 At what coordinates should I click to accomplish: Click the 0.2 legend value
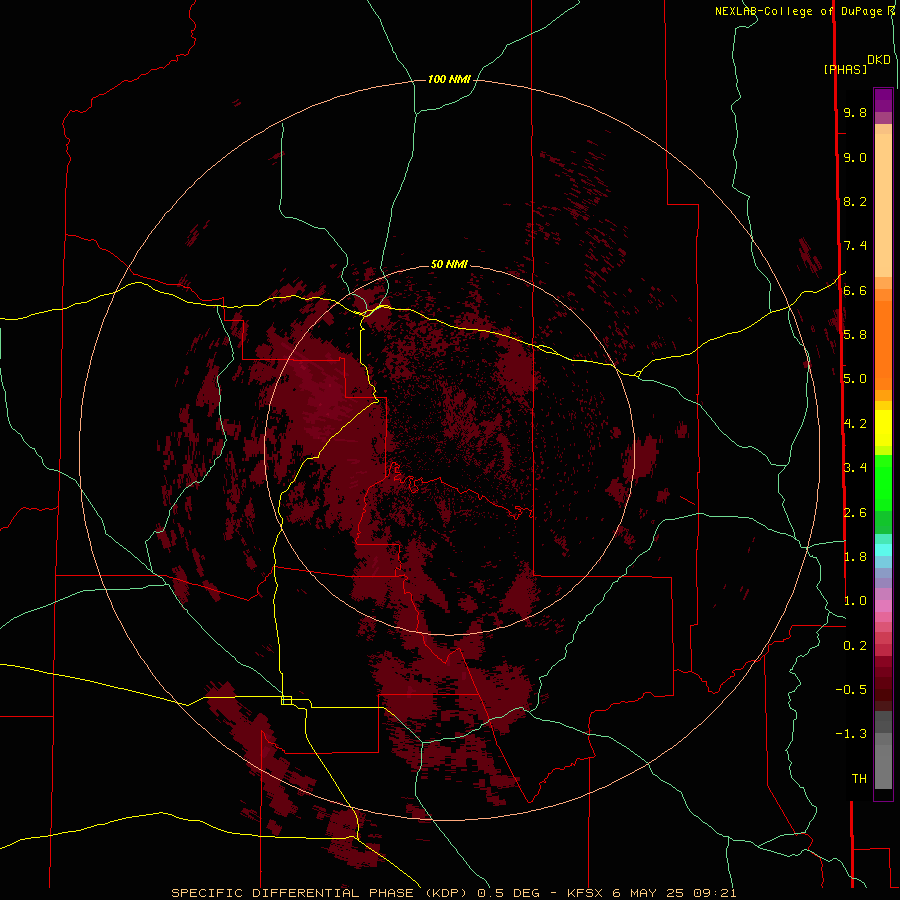pyautogui.click(x=855, y=646)
